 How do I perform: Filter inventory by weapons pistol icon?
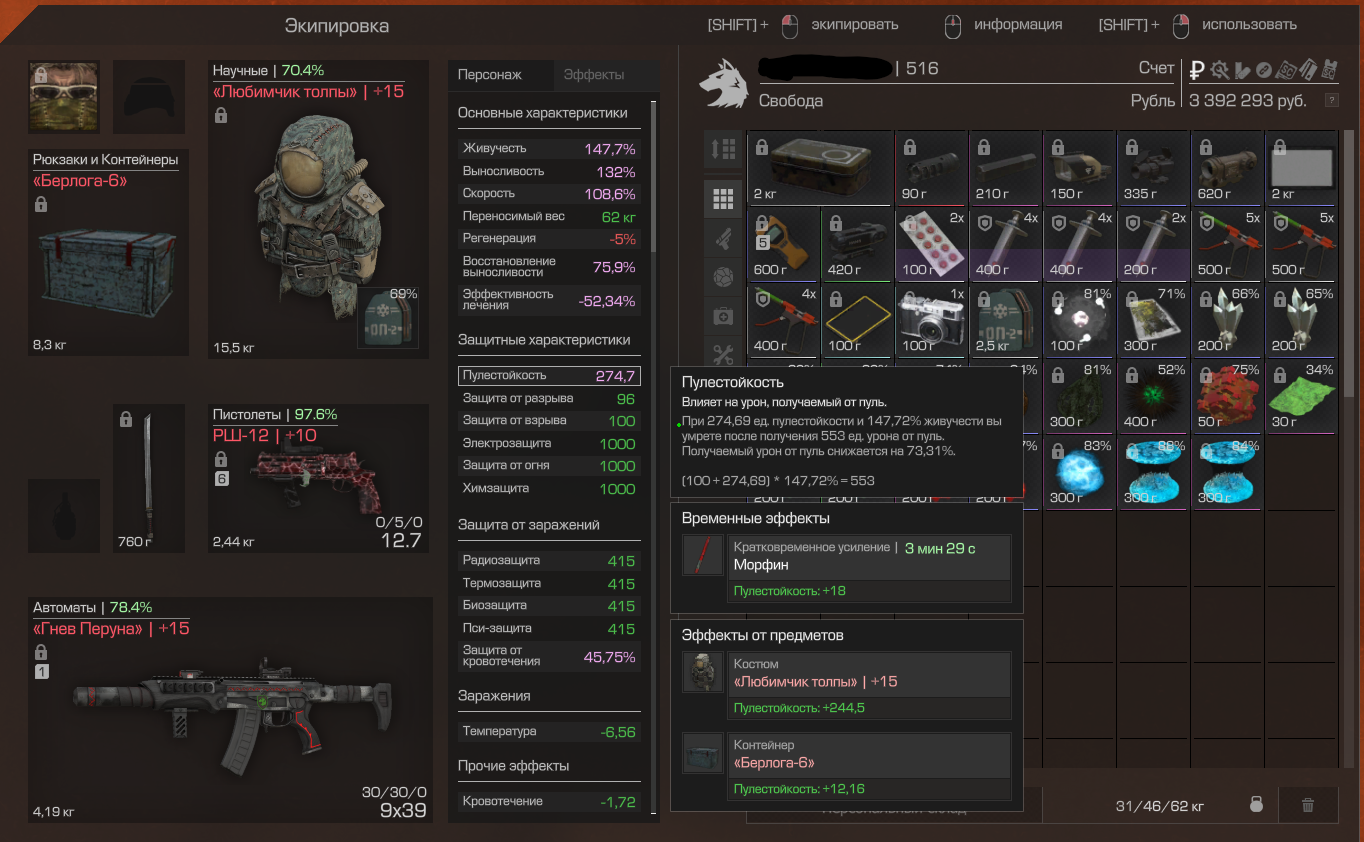coord(723,237)
